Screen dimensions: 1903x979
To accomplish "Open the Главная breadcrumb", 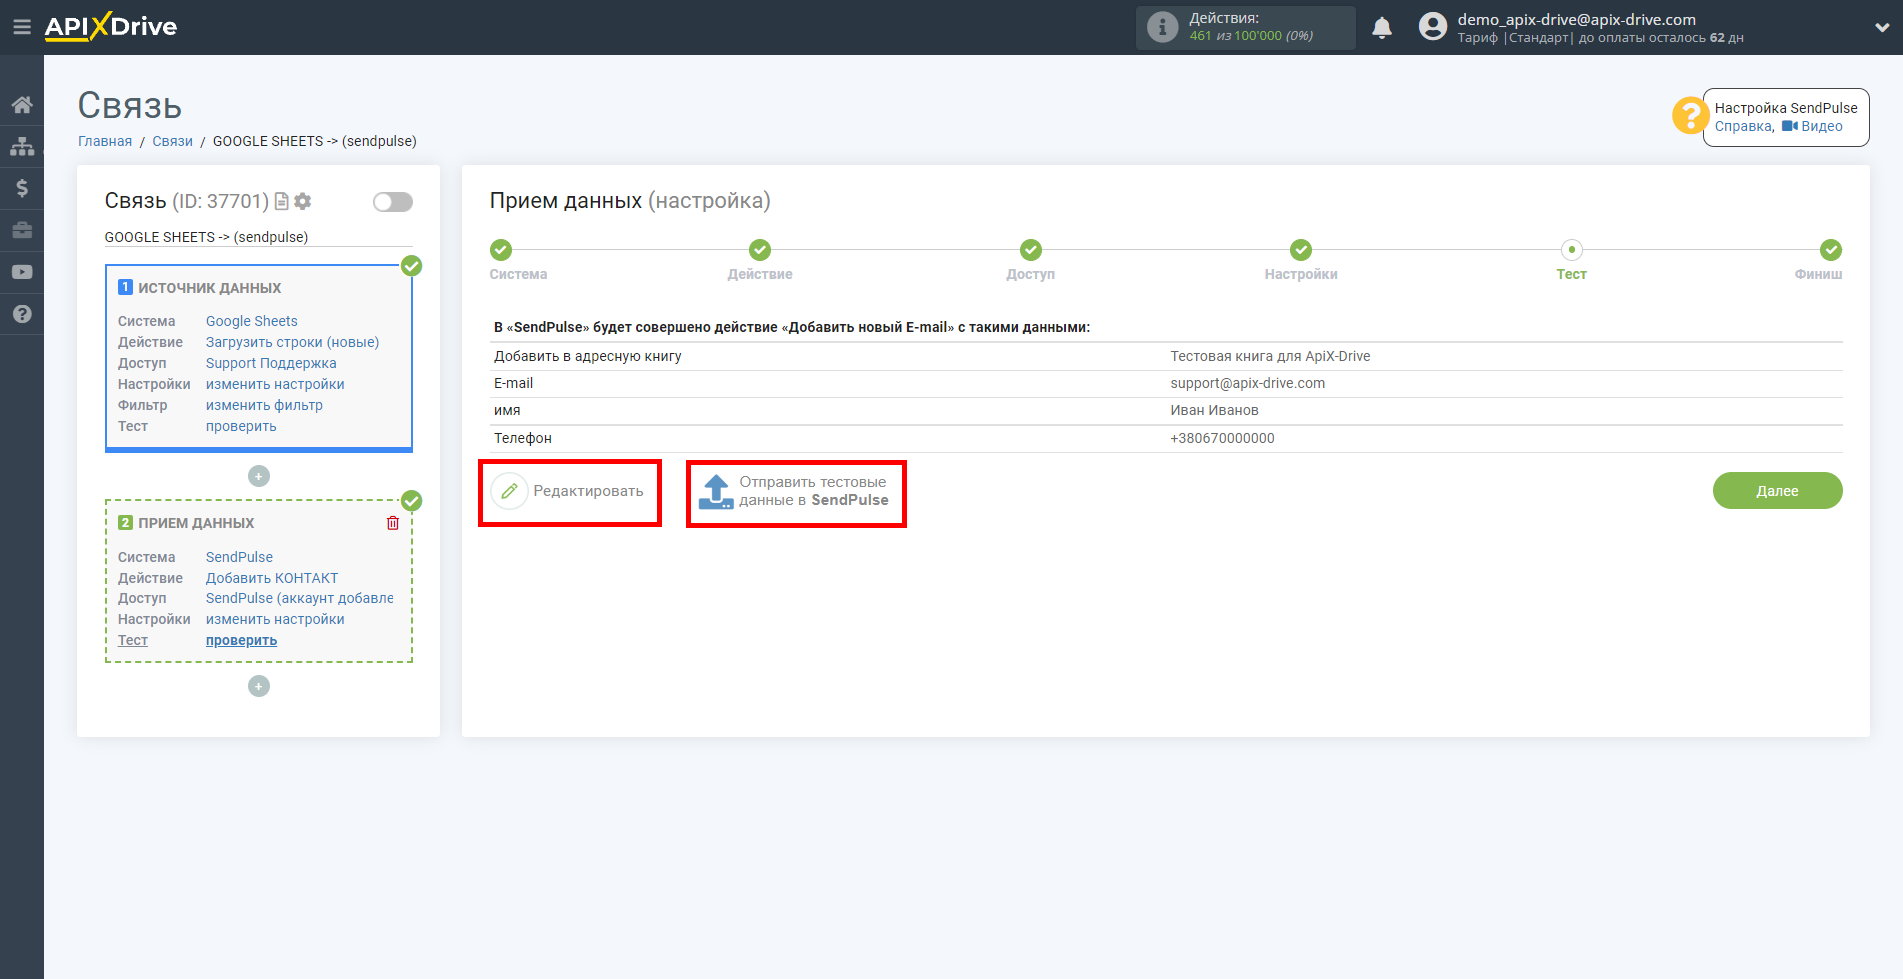I will click(105, 141).
